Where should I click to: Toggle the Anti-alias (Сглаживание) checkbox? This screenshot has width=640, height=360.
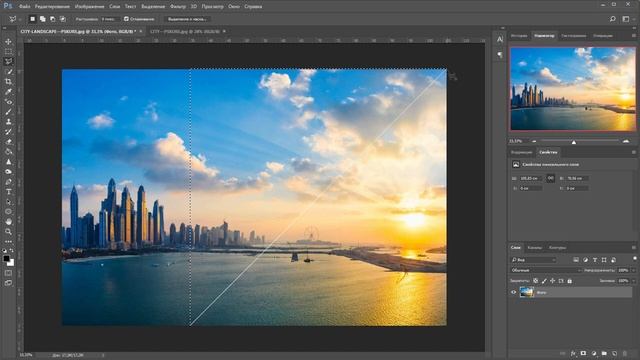[x=126, y=19]
